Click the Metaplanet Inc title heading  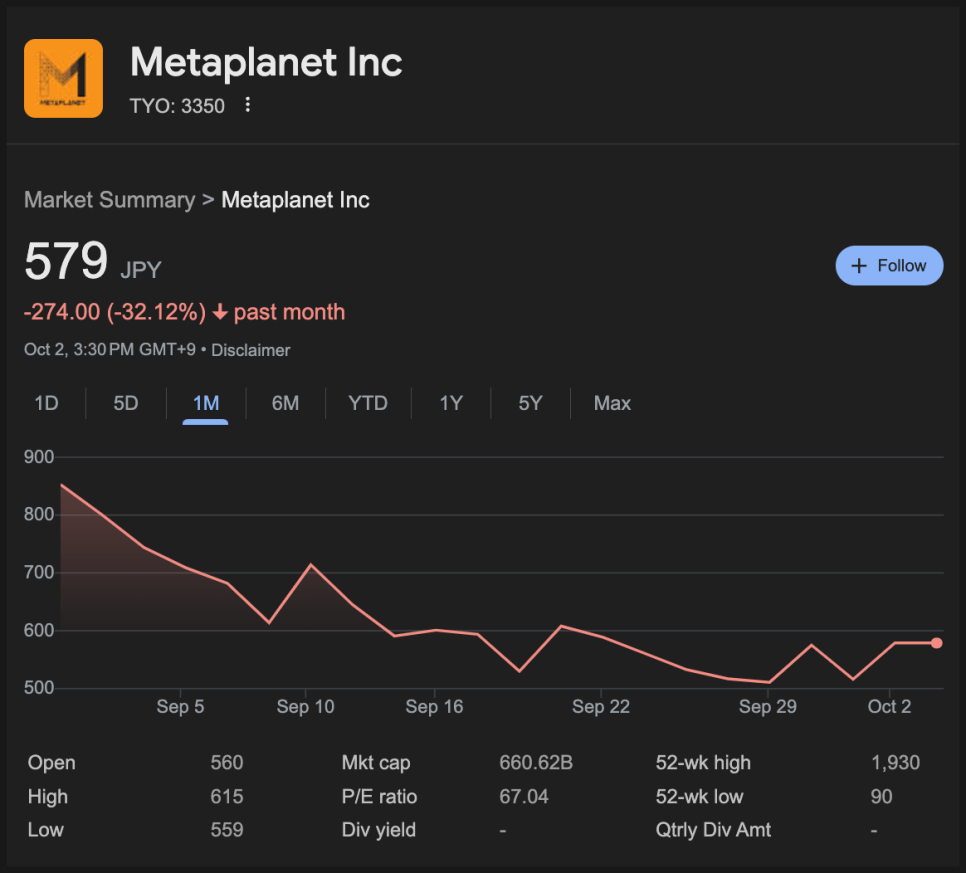(266, 63)
